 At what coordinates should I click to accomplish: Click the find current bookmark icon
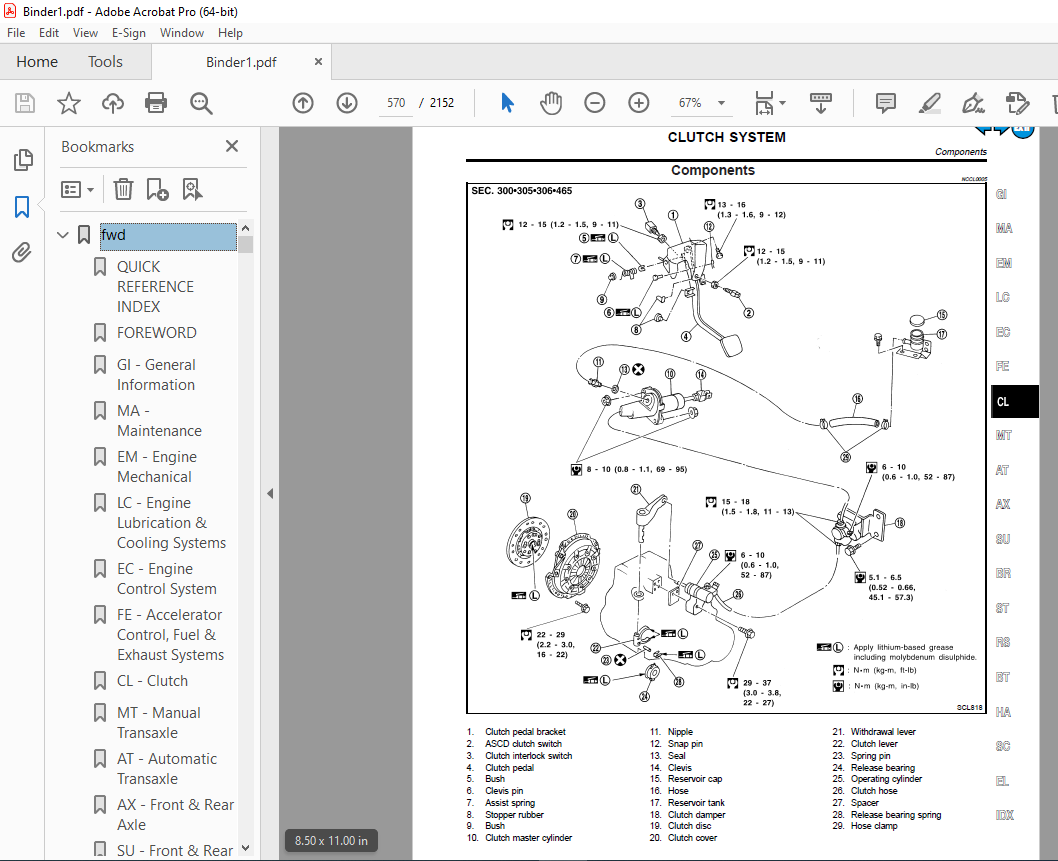click(192, 190)
